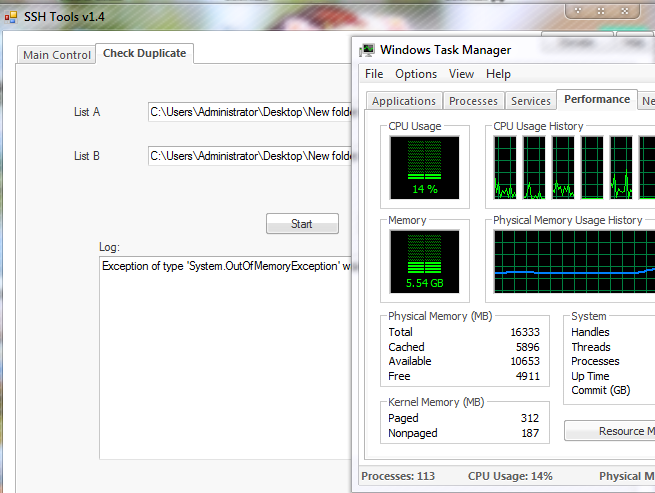
Task: Open the Processes tab in Task Manager
Action: [473, 101]
